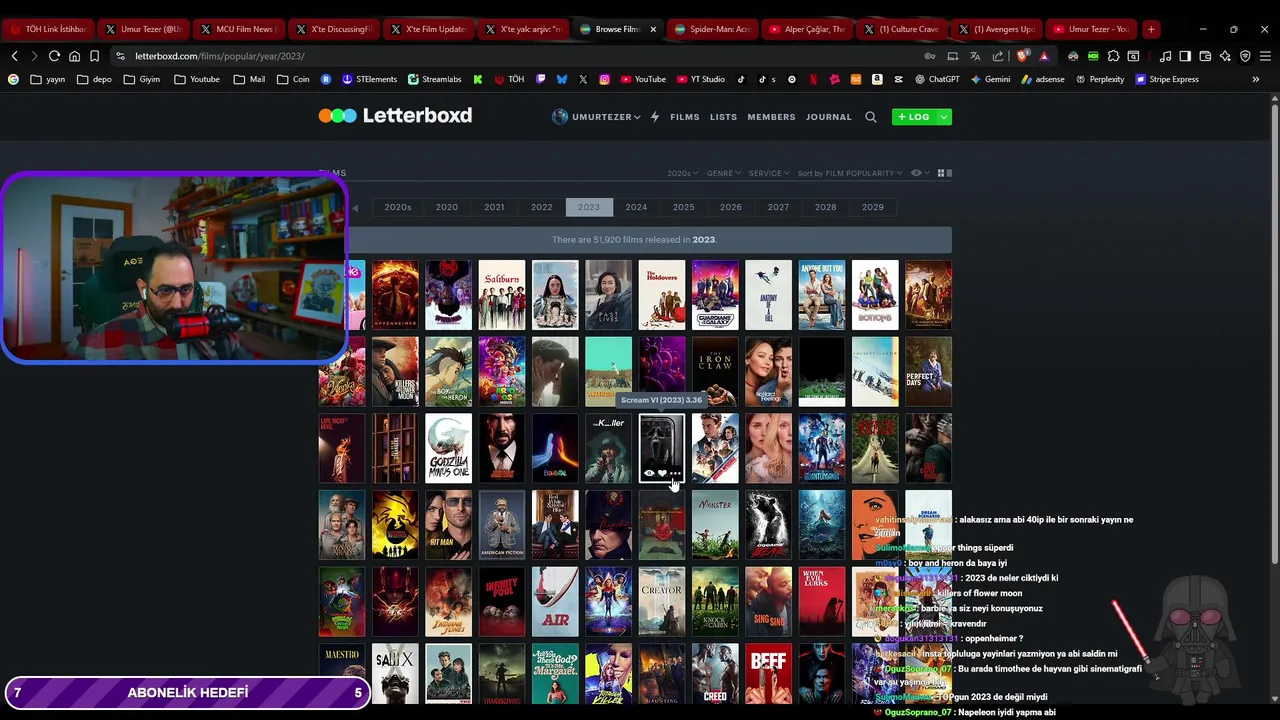Reload the page with the refresh icon
Image resolution: width=1280 pixels, height=720 pixels.
pos(54,56)
